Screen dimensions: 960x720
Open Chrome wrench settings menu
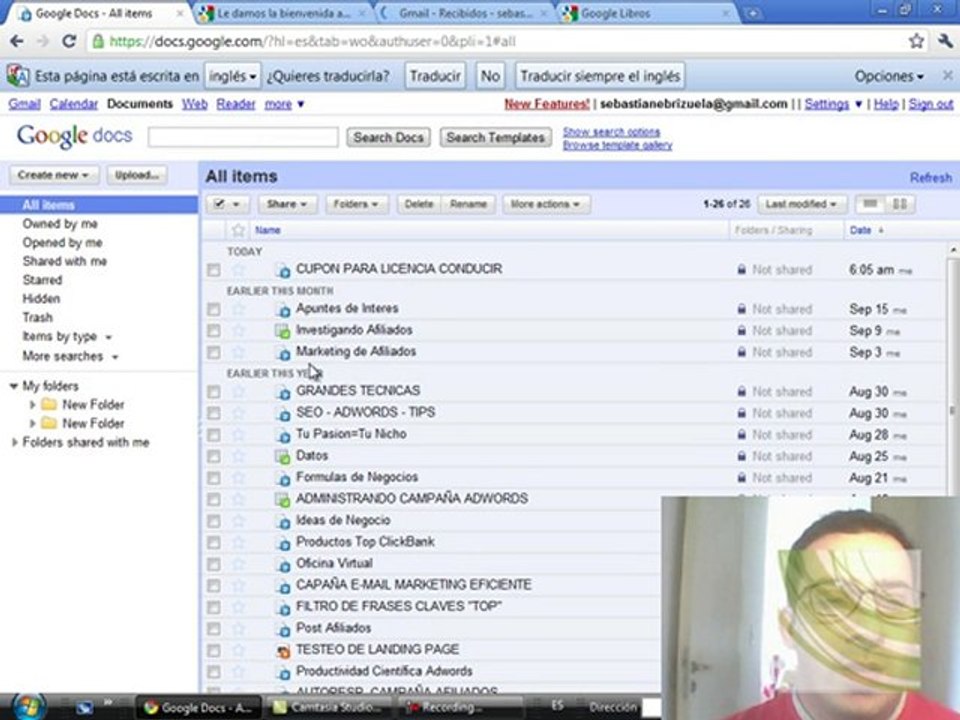(x=945, y=41)
